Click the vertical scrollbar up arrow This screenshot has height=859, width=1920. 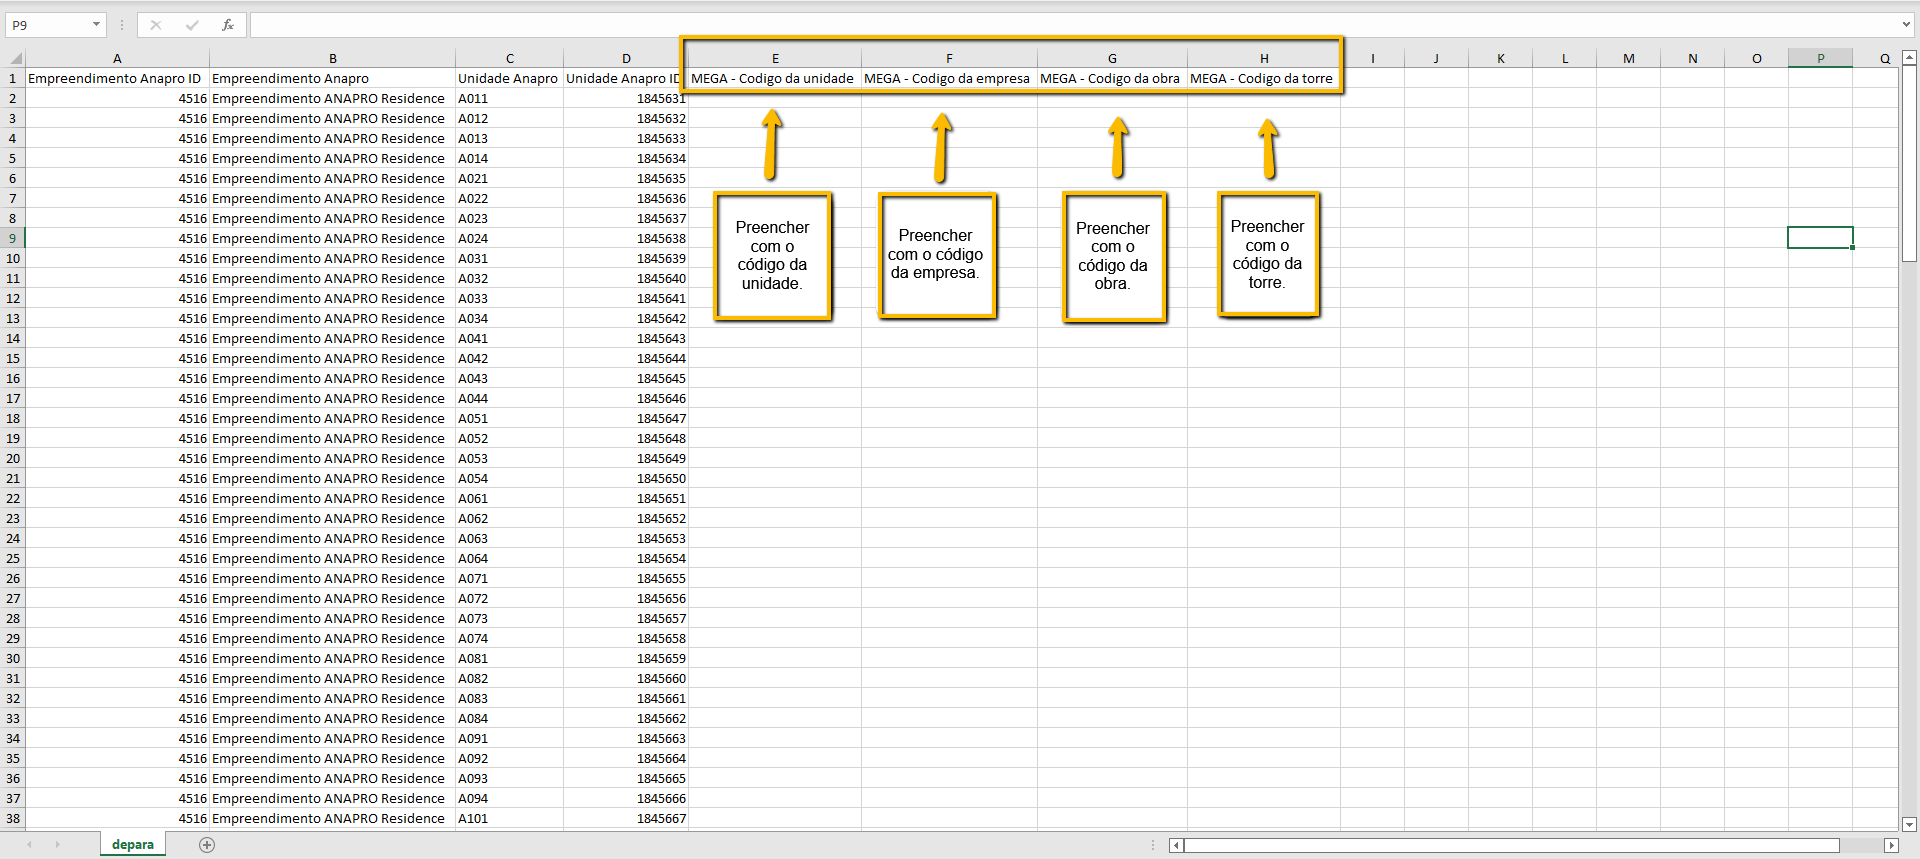point(1908,58)
